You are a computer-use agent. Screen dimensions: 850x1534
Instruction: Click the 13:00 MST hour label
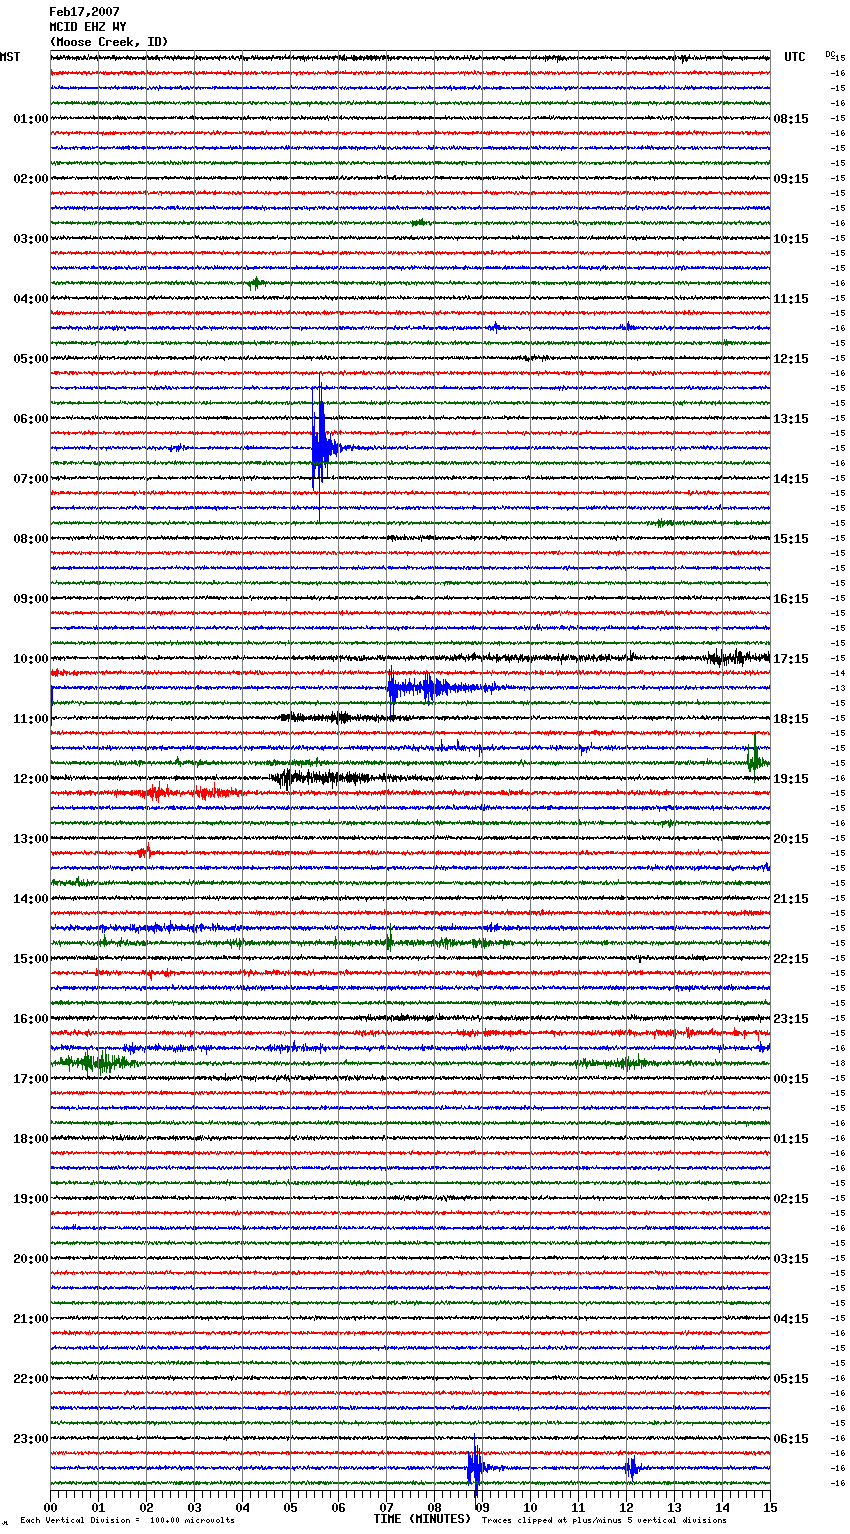tap(31, 839)
